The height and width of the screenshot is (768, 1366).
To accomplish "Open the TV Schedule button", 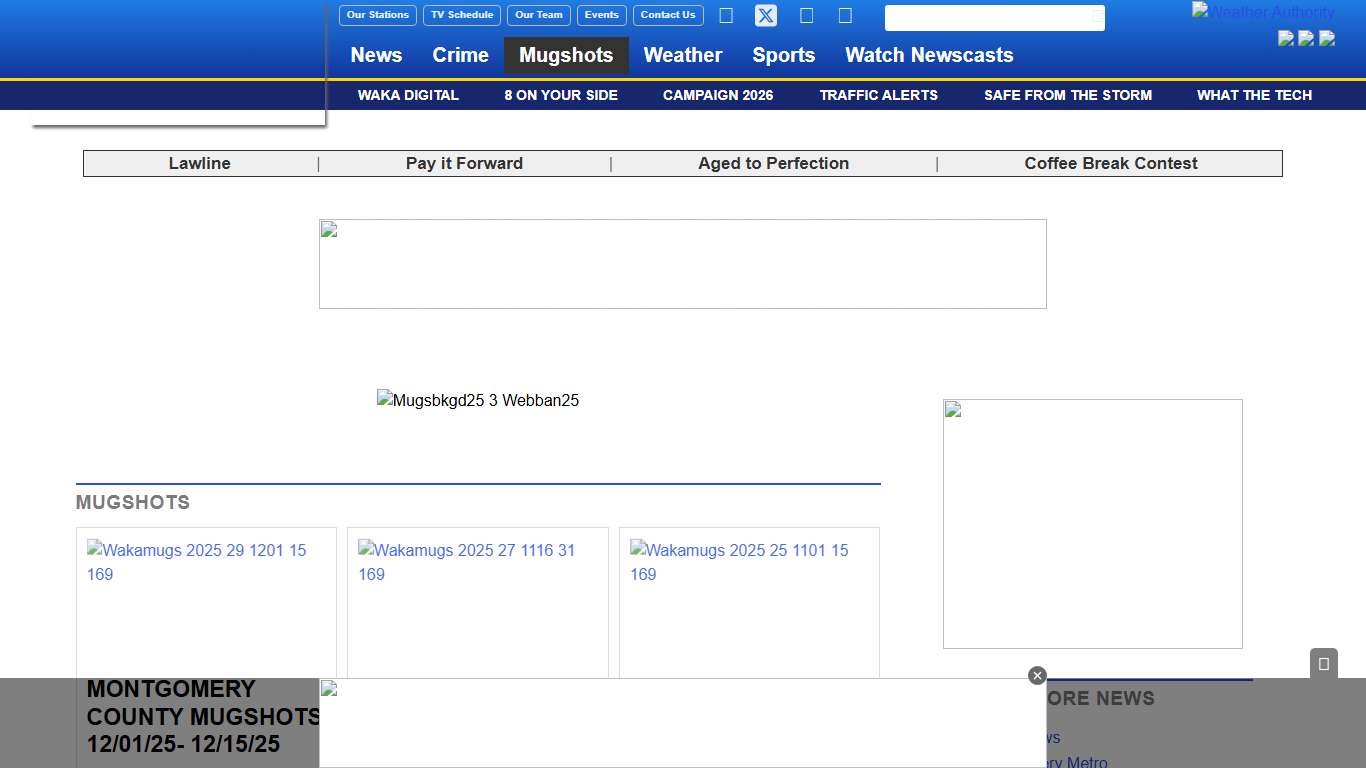I will coord(462,15).
